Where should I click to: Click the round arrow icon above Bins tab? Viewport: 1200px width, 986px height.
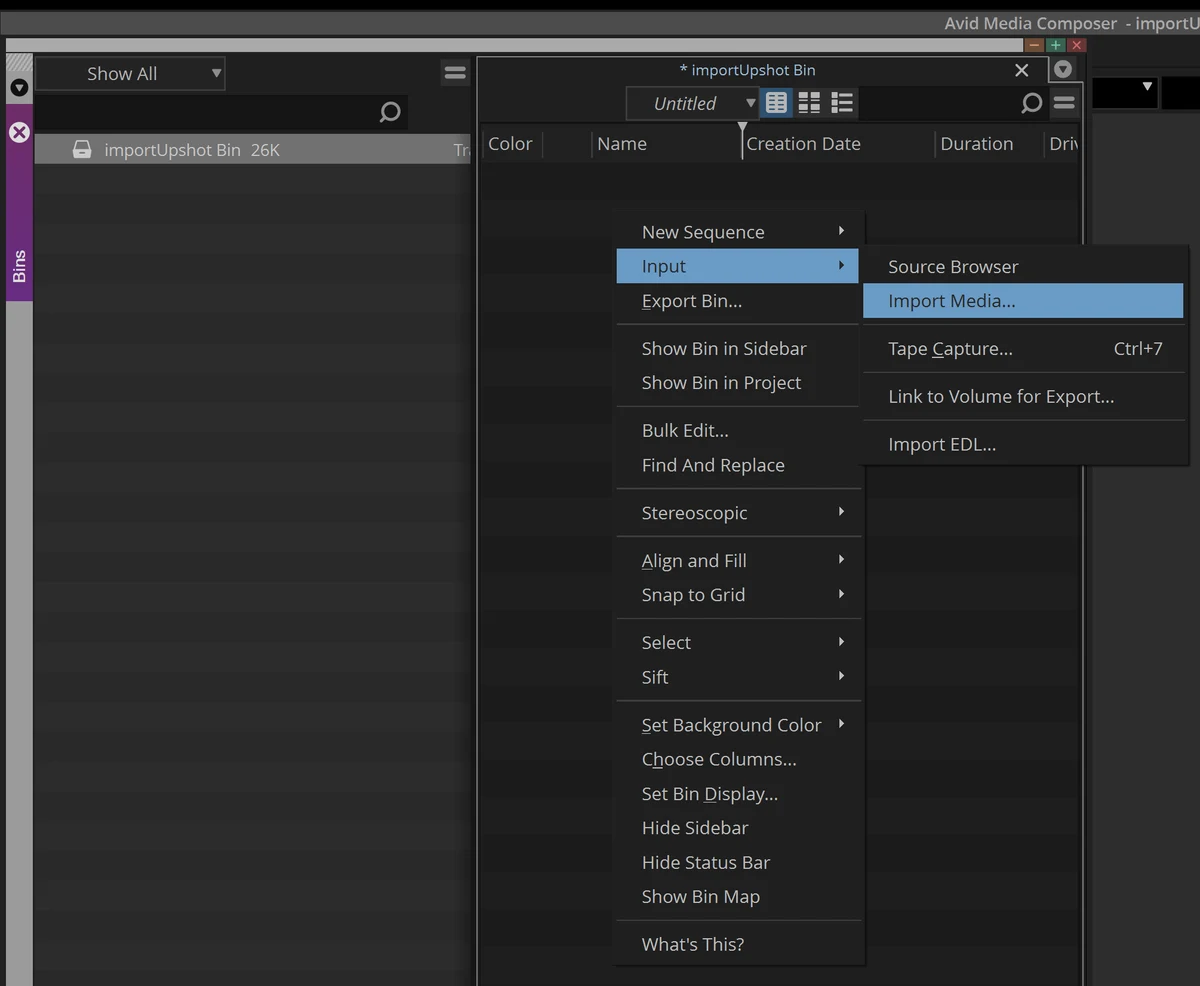pos(19,88)
